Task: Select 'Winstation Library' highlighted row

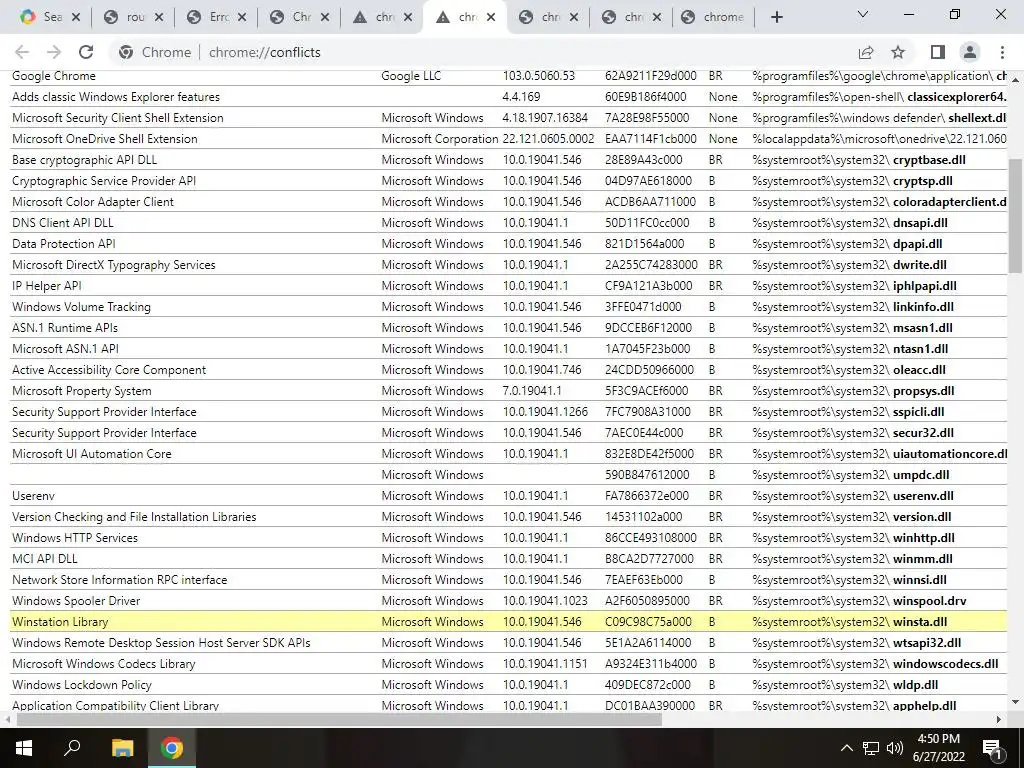Action: [x=509, y=622]
